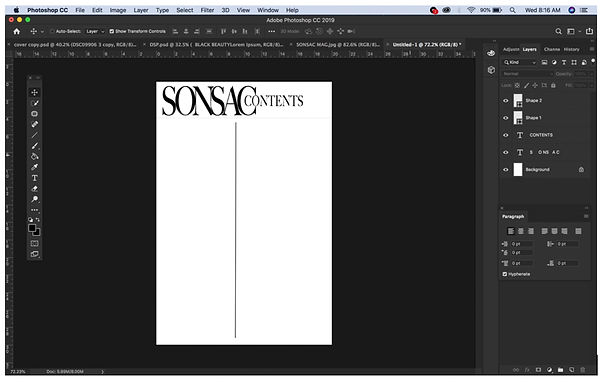Hide the Background layer

click(505, 170)
